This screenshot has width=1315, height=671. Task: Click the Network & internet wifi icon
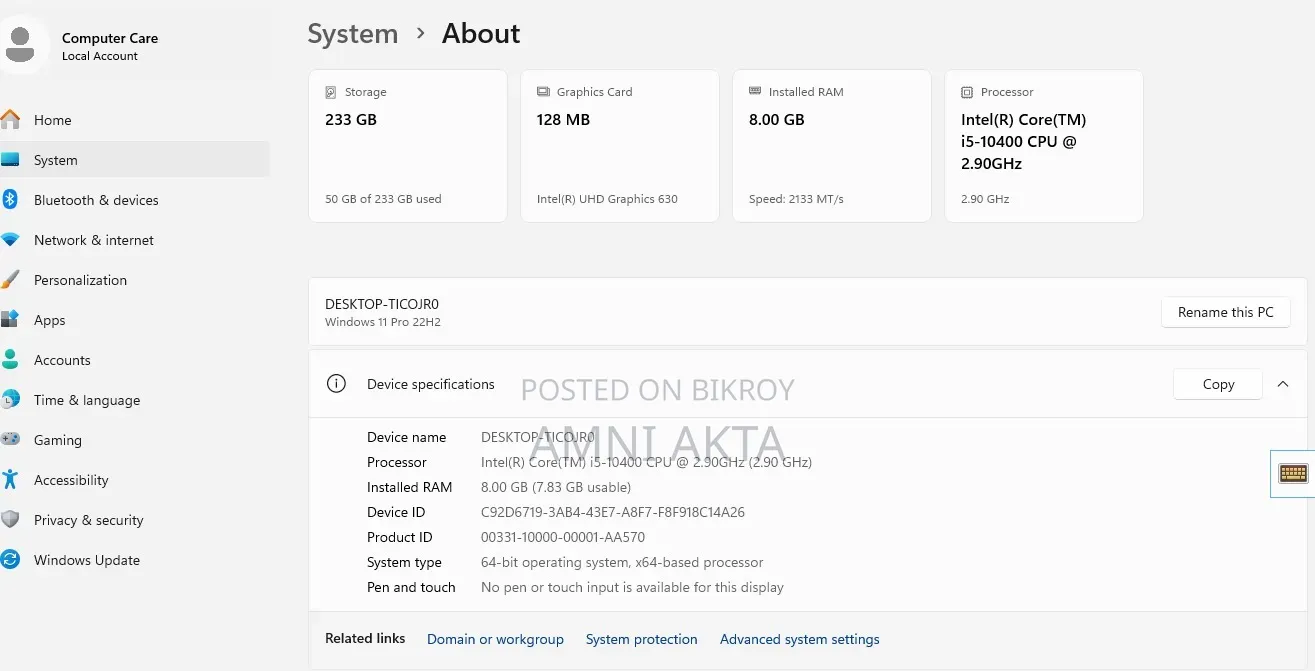[x=10, y=240]
